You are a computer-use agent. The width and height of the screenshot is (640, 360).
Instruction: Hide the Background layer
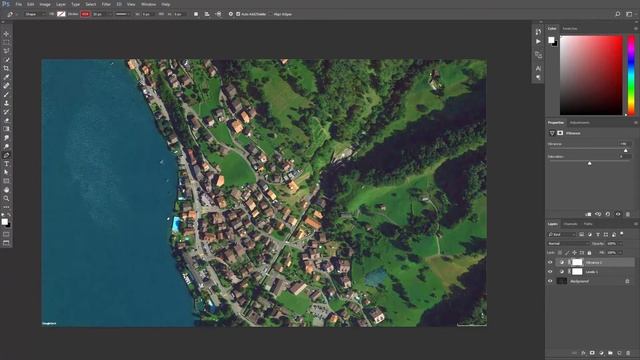pos(550,281)
